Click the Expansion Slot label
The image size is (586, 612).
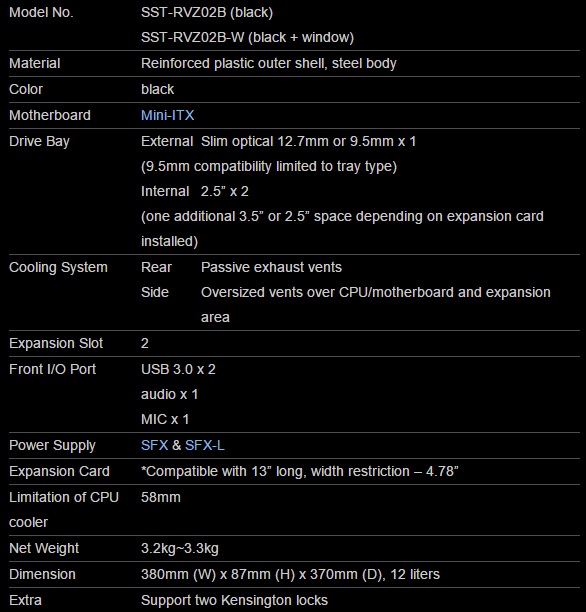[x=56, y=343]
